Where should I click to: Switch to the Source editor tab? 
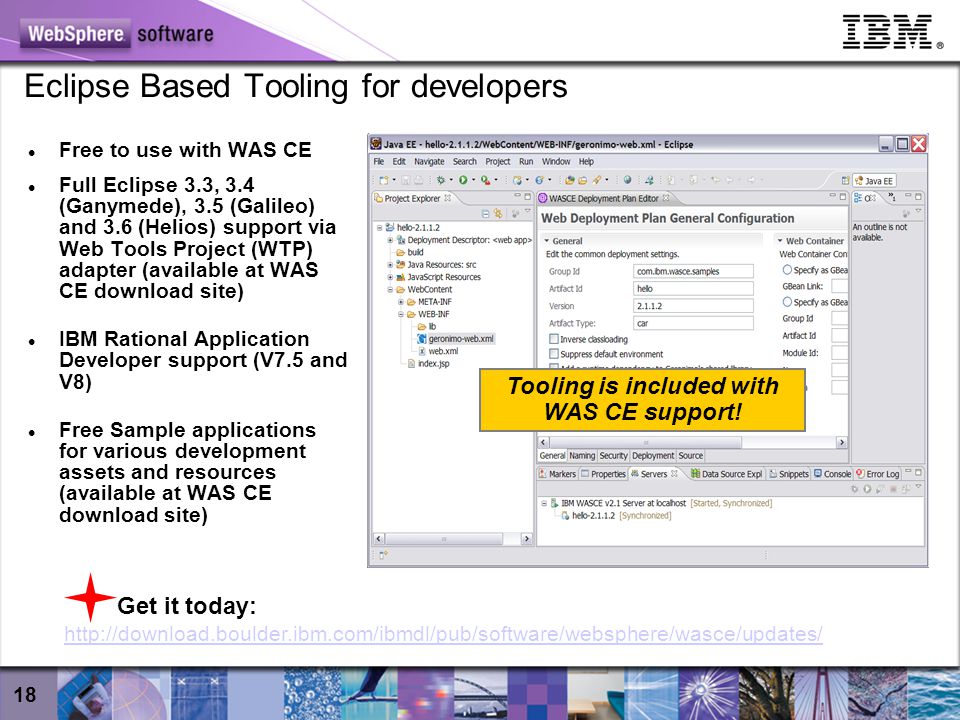tap(691, 456)
